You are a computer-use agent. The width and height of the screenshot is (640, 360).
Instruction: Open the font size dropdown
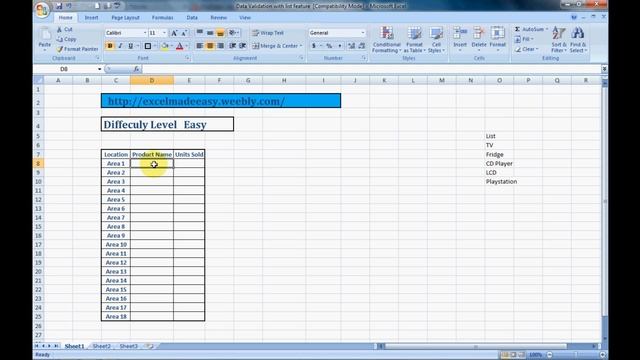point(164,33)
